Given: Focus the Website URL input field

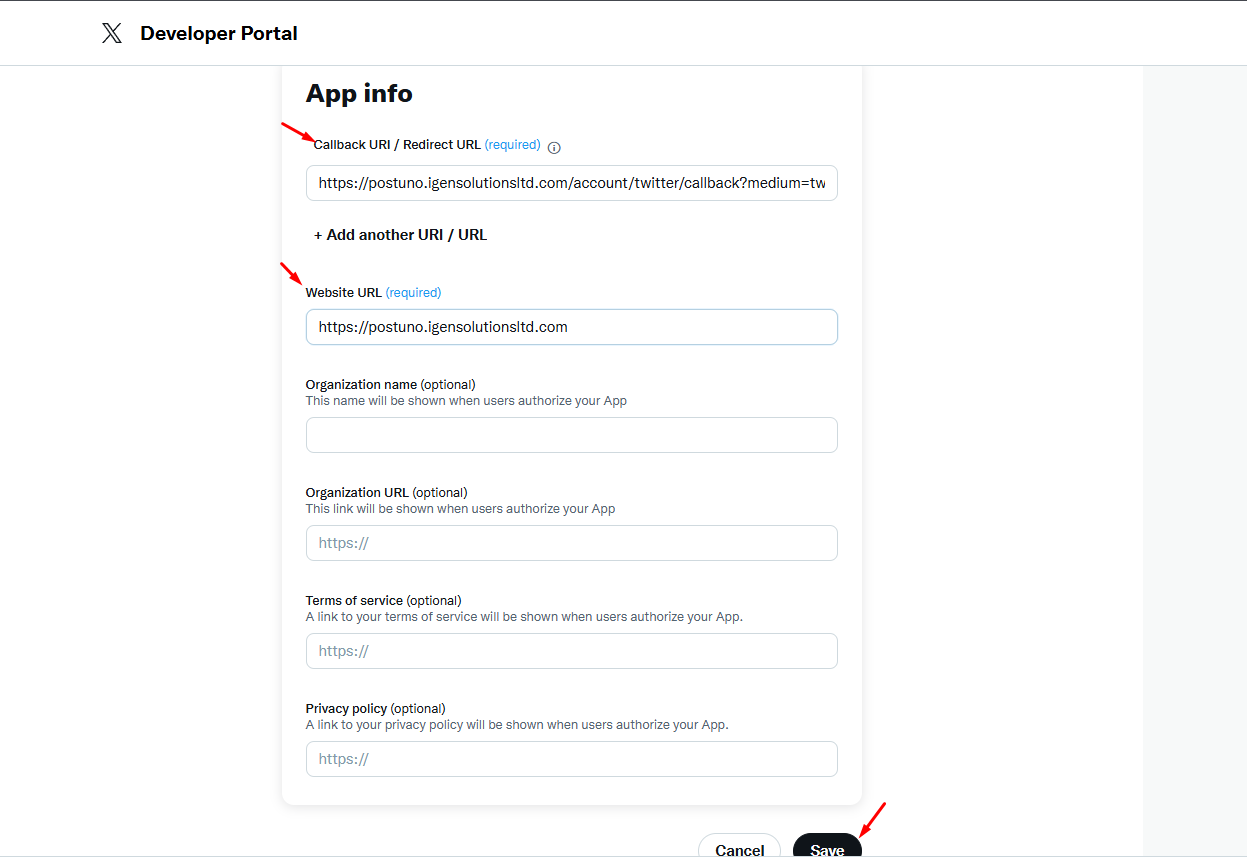Looking at the screenshot, I should [571, 327].
